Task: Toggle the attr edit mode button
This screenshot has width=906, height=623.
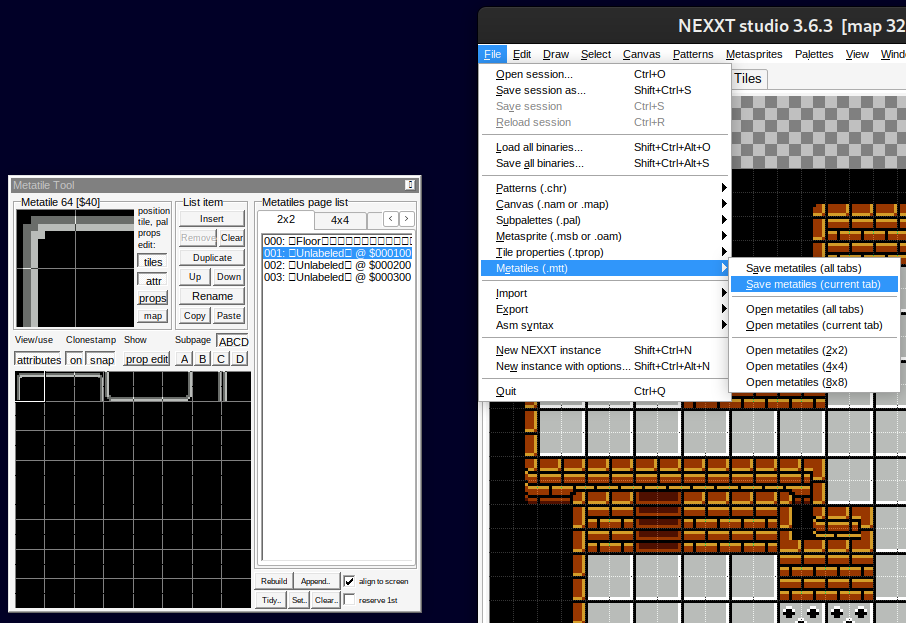Action: click(x=153, y=281)
